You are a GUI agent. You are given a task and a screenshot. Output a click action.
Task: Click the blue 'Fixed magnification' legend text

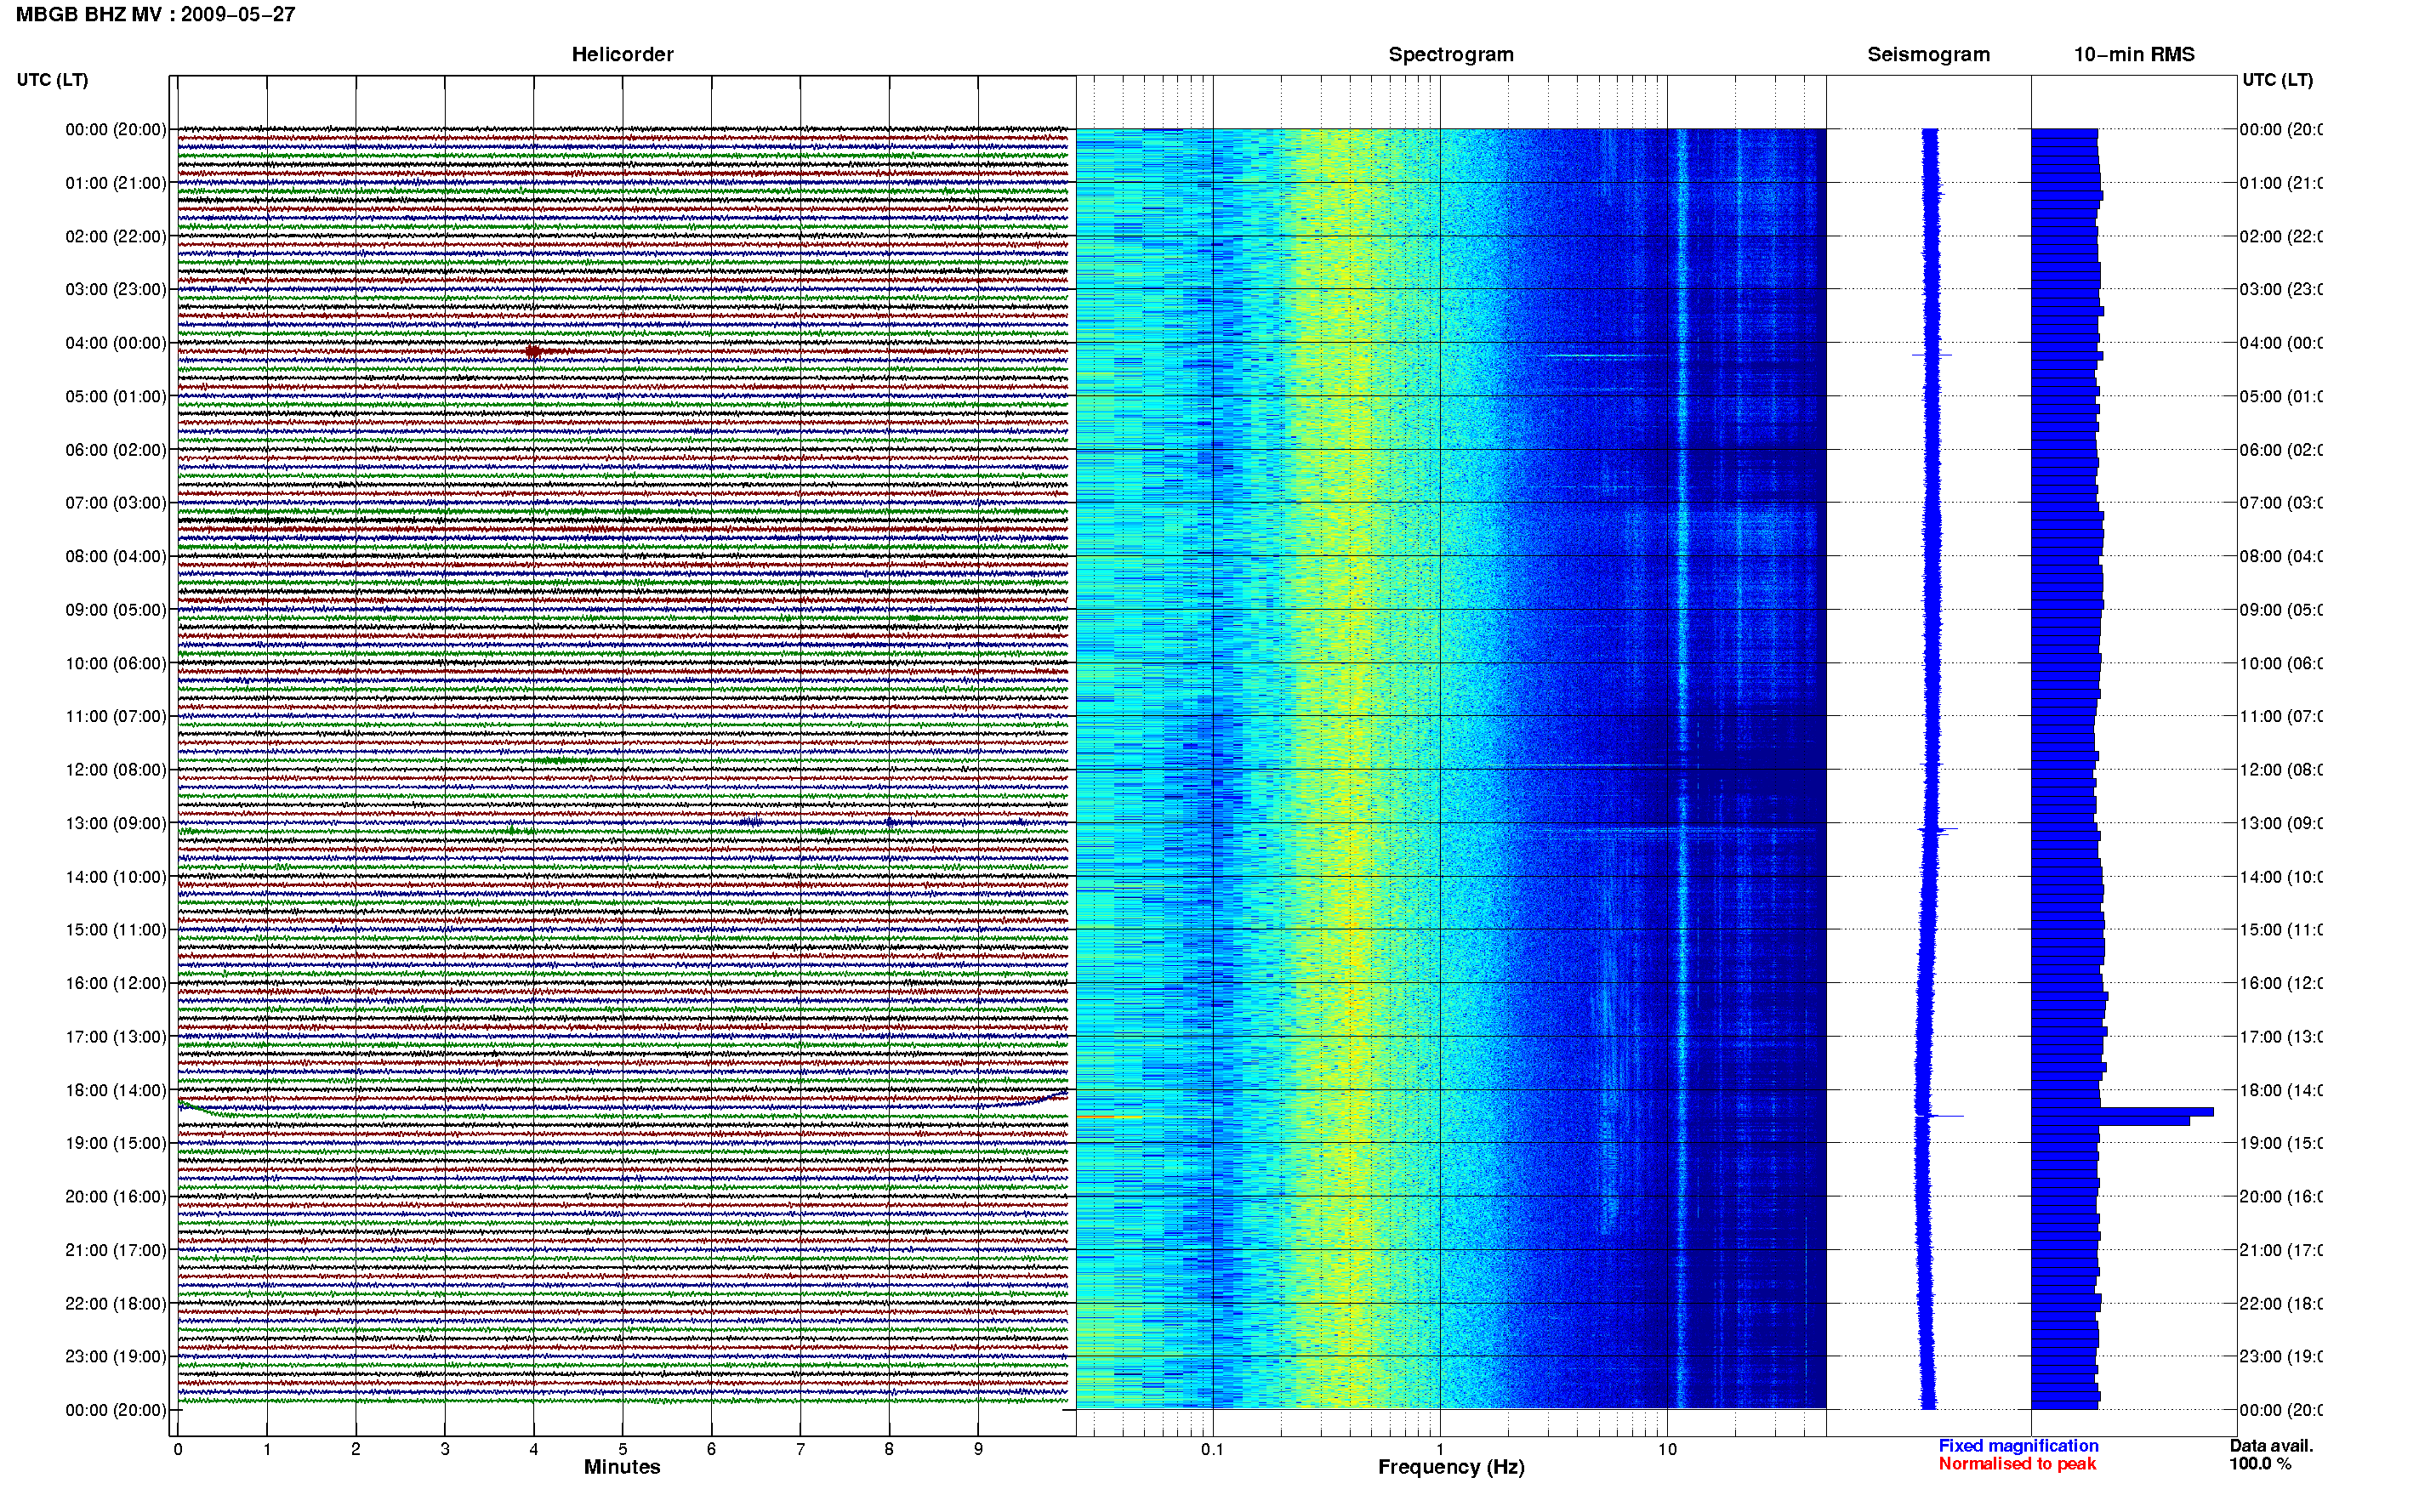(2018, 1446)
